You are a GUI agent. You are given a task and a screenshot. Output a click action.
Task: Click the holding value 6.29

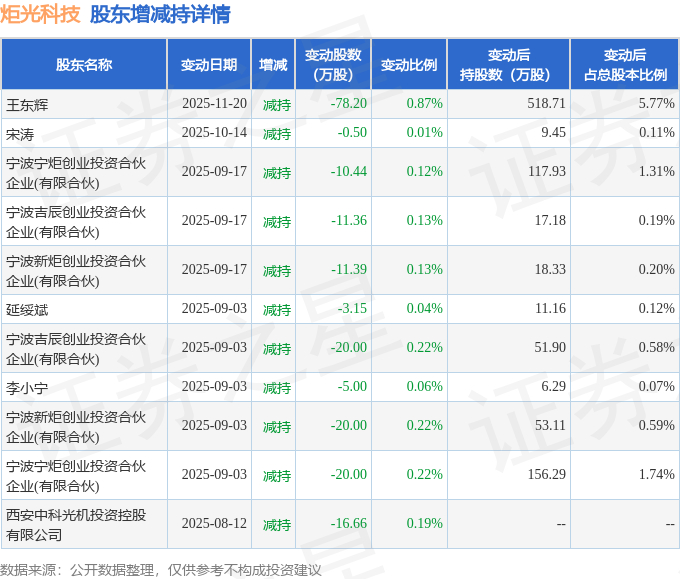(x=553, y=386)
